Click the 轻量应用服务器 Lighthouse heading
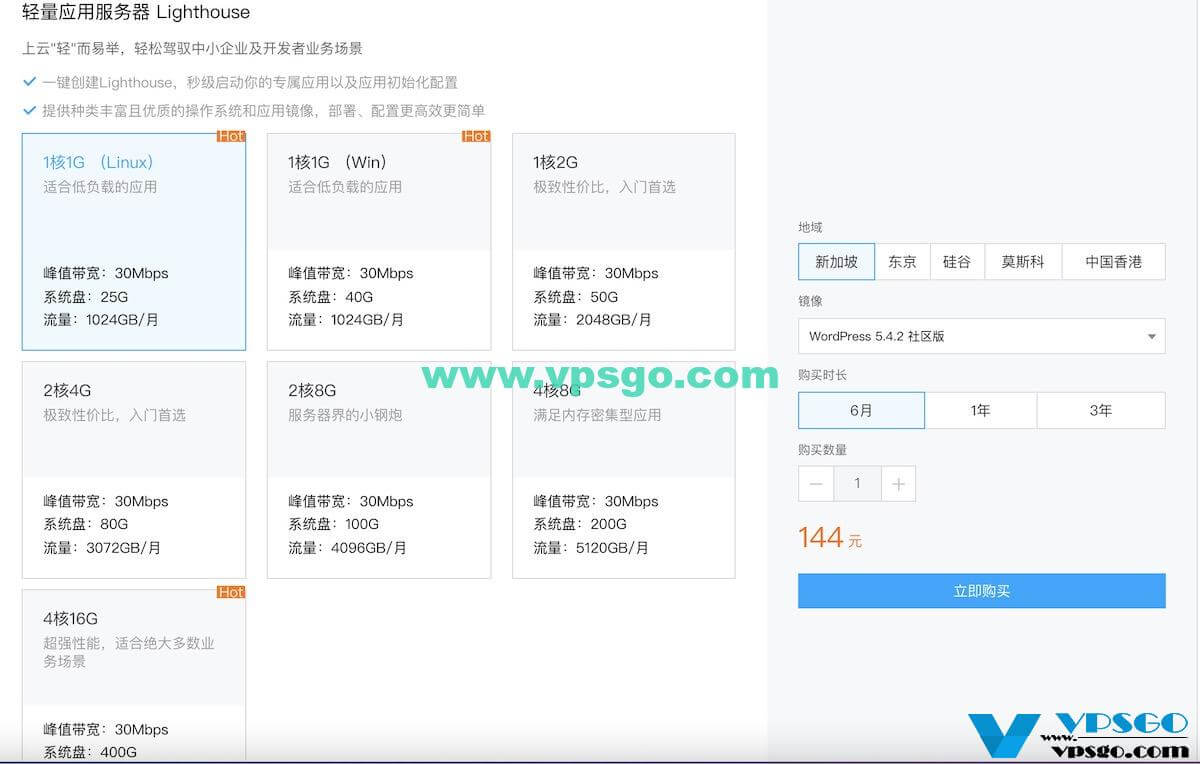Image resolution: width=1200 pixels, height=764 pixels. point(136,13)
